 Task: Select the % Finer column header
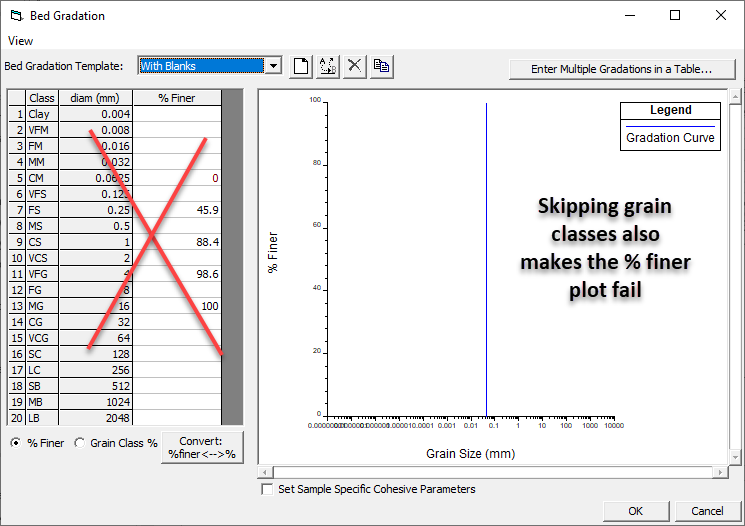177,98
